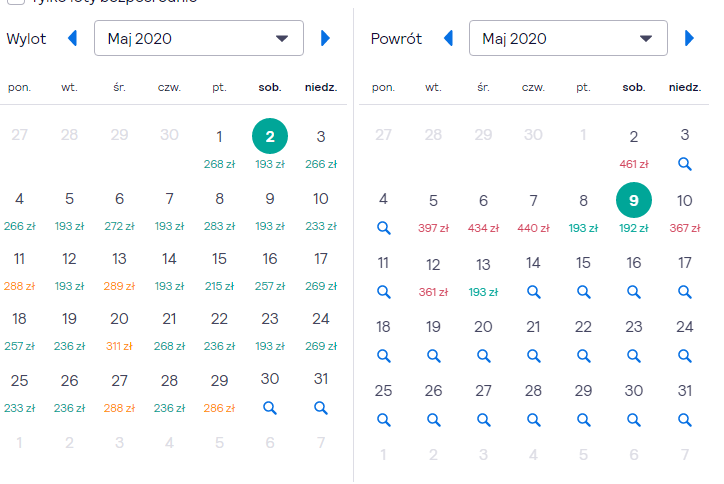
Task: Choose departure May 27 at 288 zł
Action: click(119, 393)
